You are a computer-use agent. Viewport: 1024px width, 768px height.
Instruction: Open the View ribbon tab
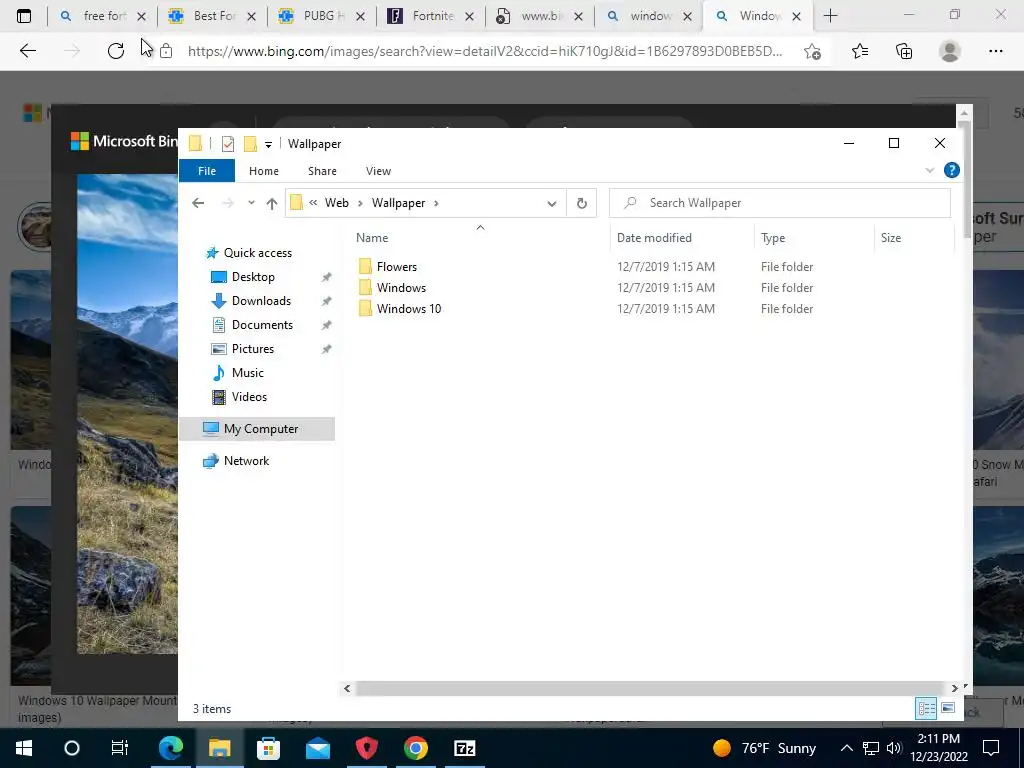click(x=378, y=170)
